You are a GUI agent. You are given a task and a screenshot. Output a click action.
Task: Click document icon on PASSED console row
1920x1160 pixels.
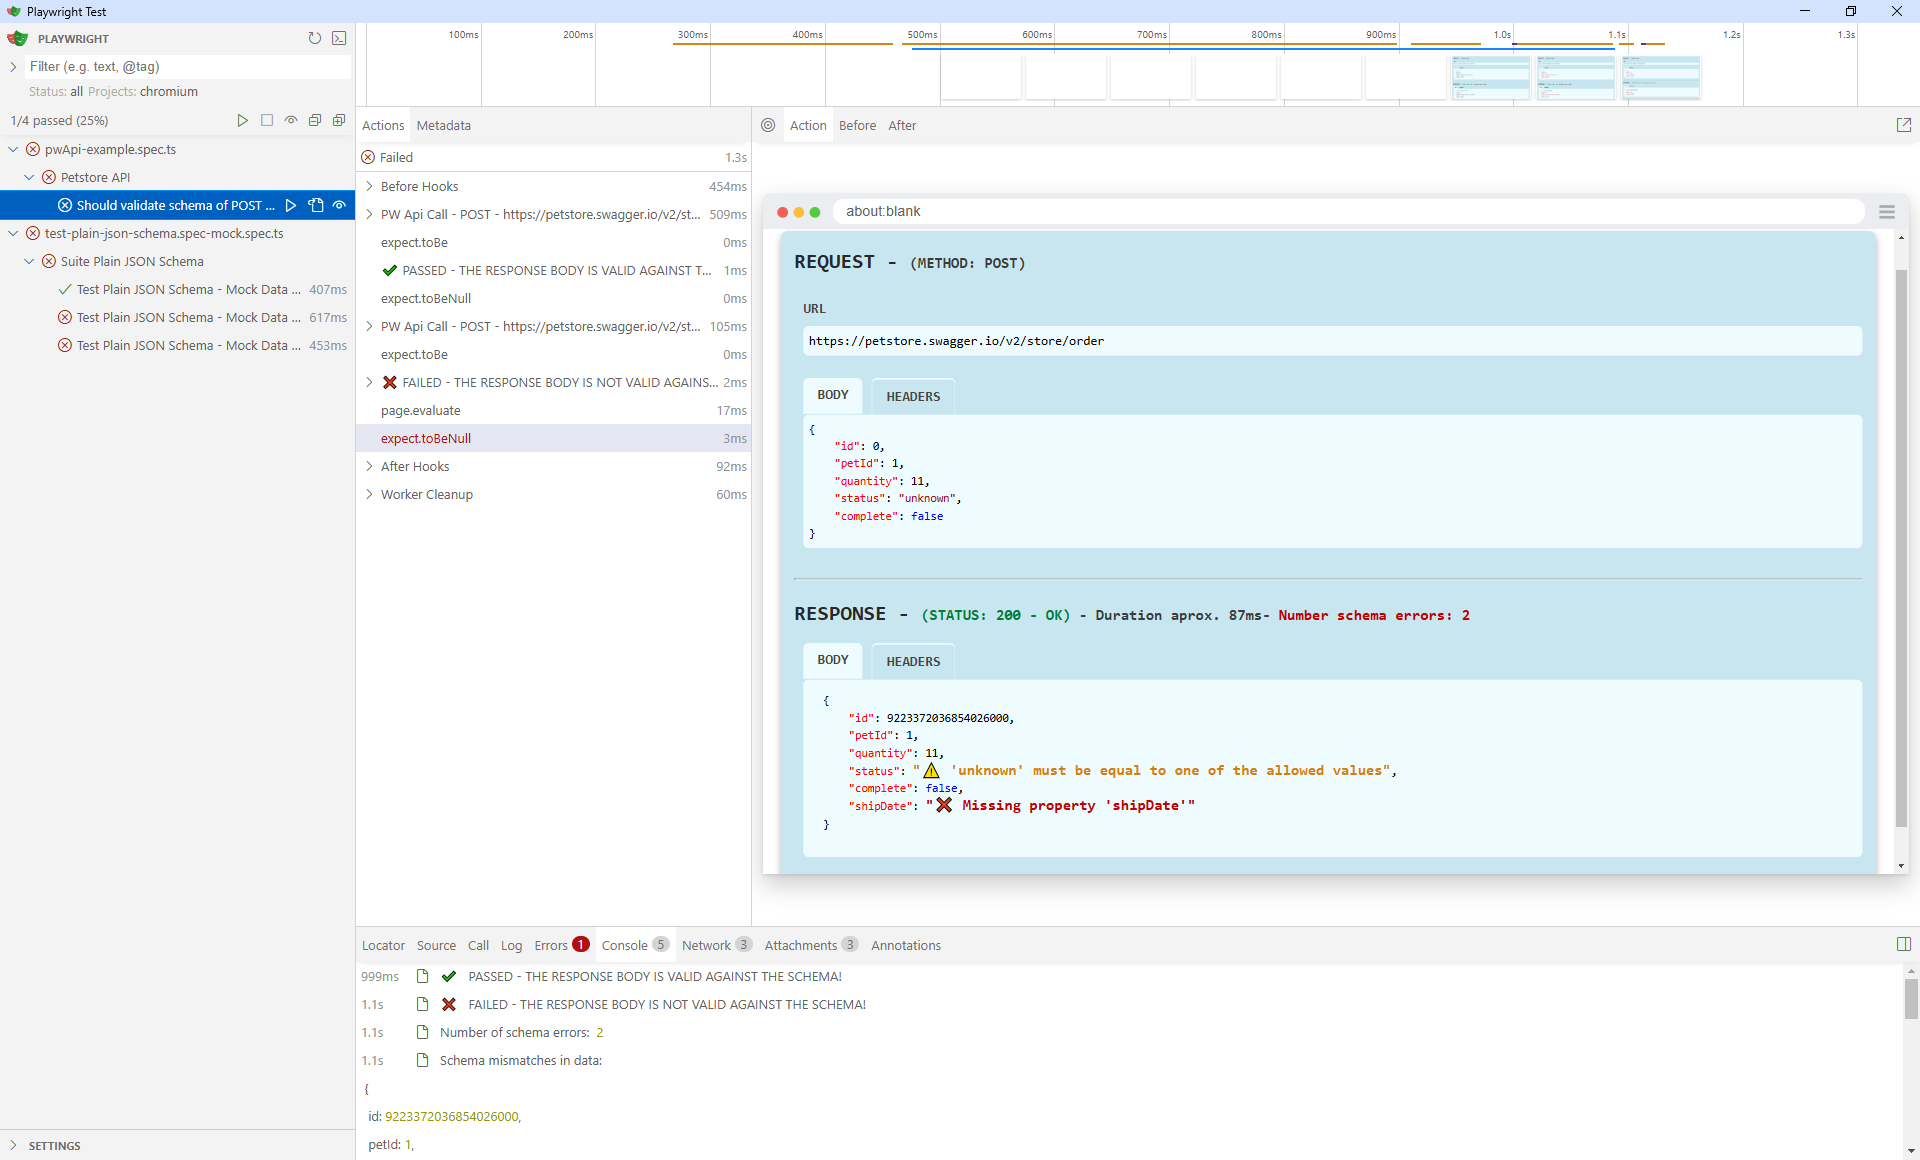coord(423,976)
